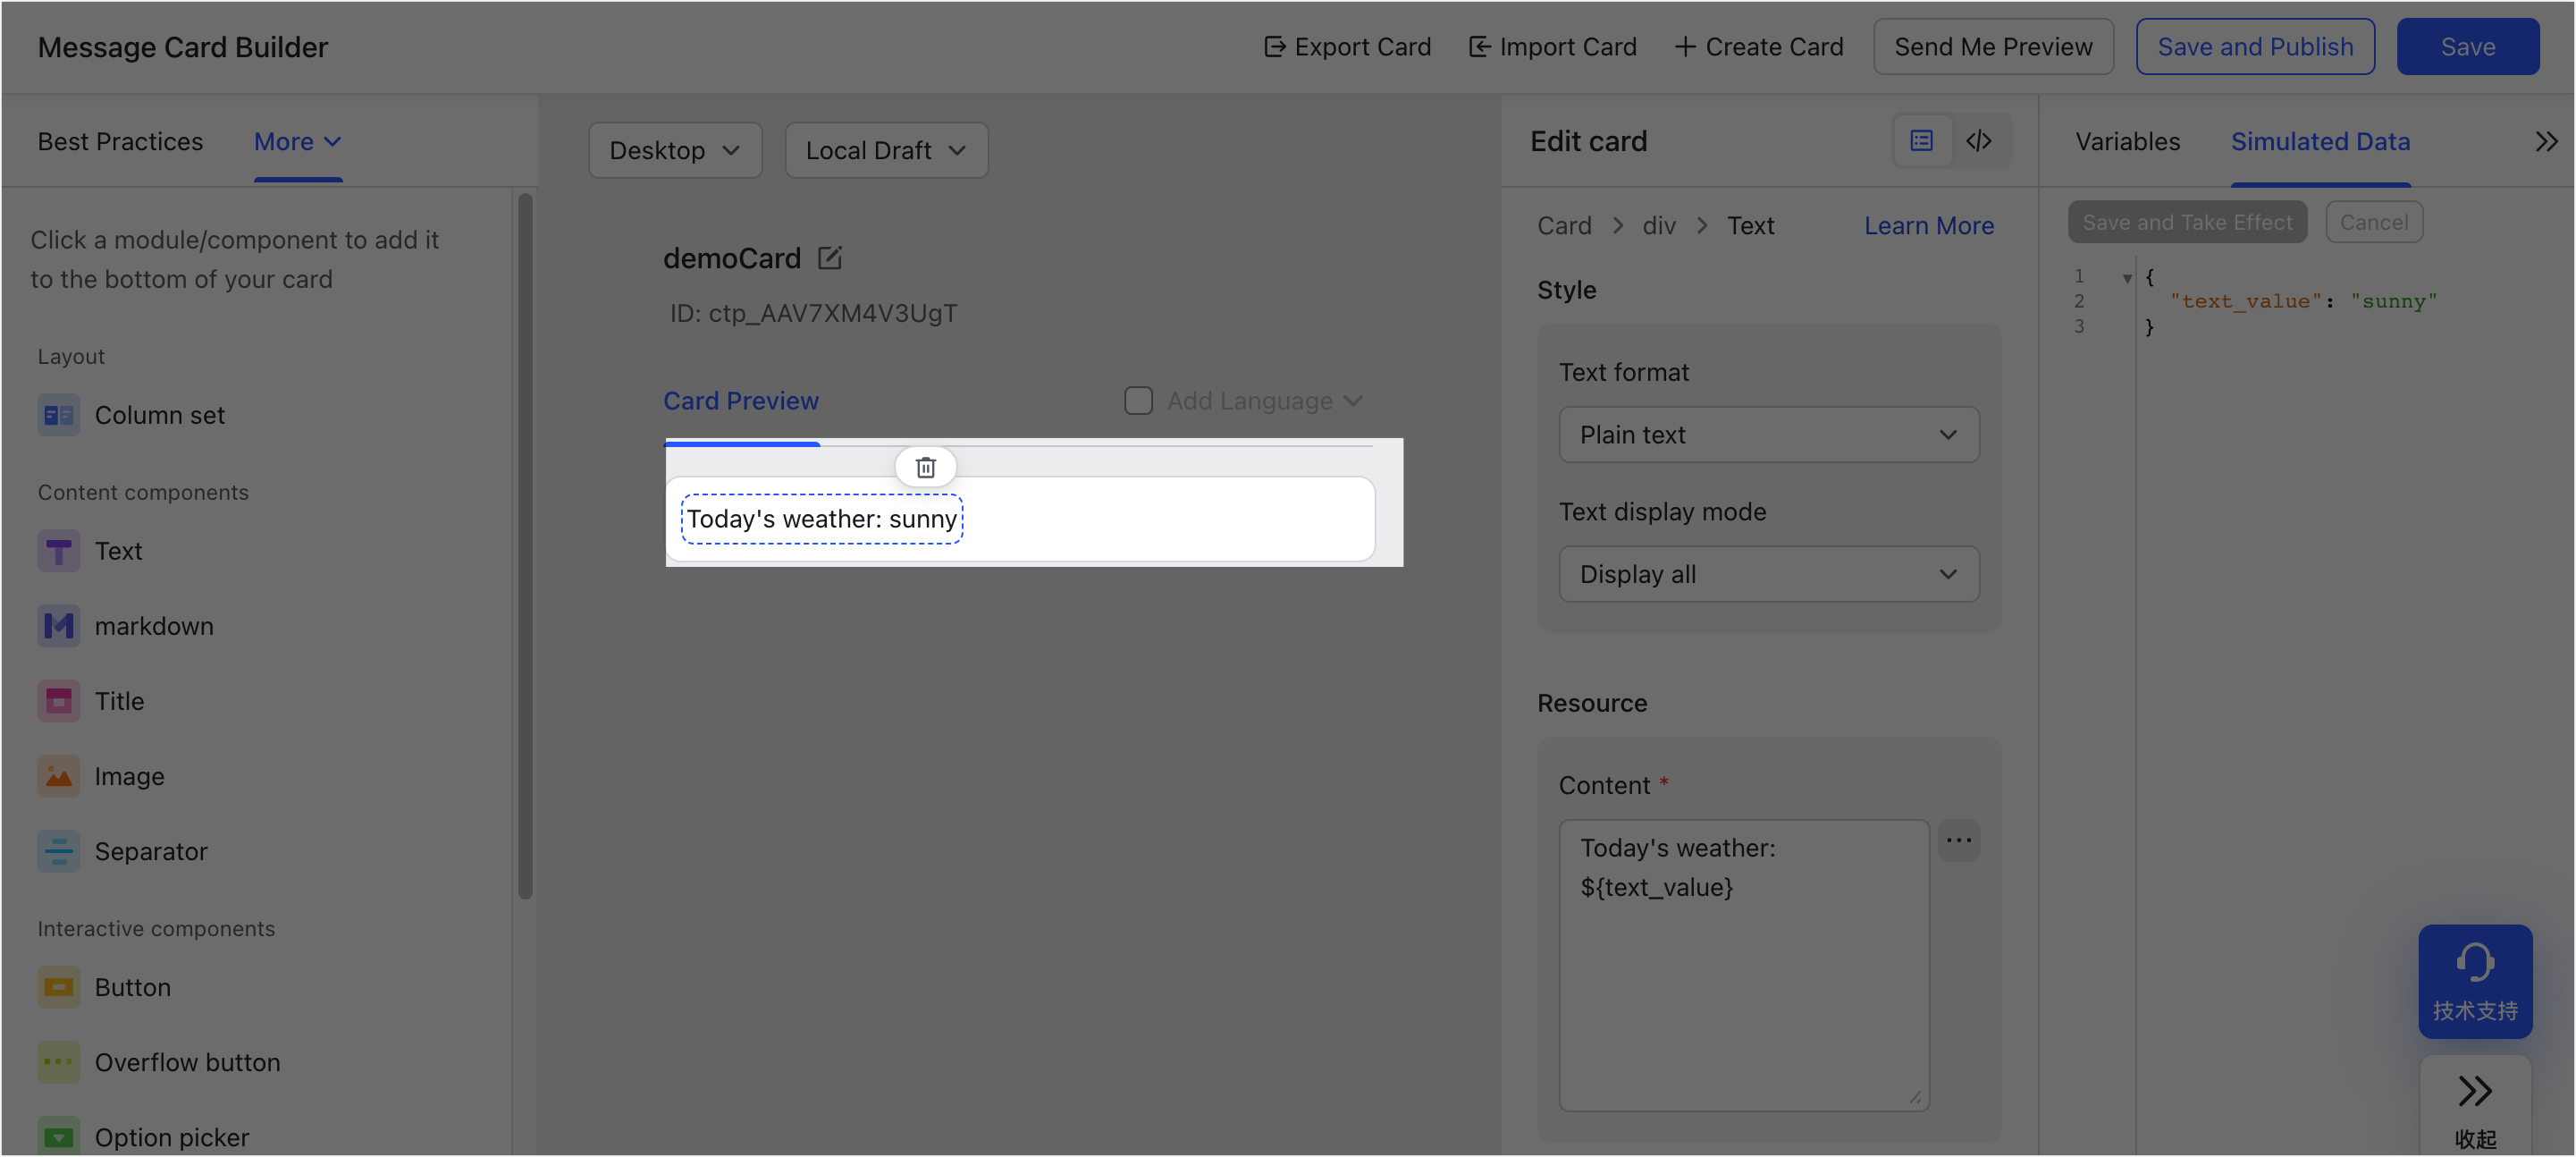Click into the Content text area
2576x1157 pixels.
pos(1743,965)
